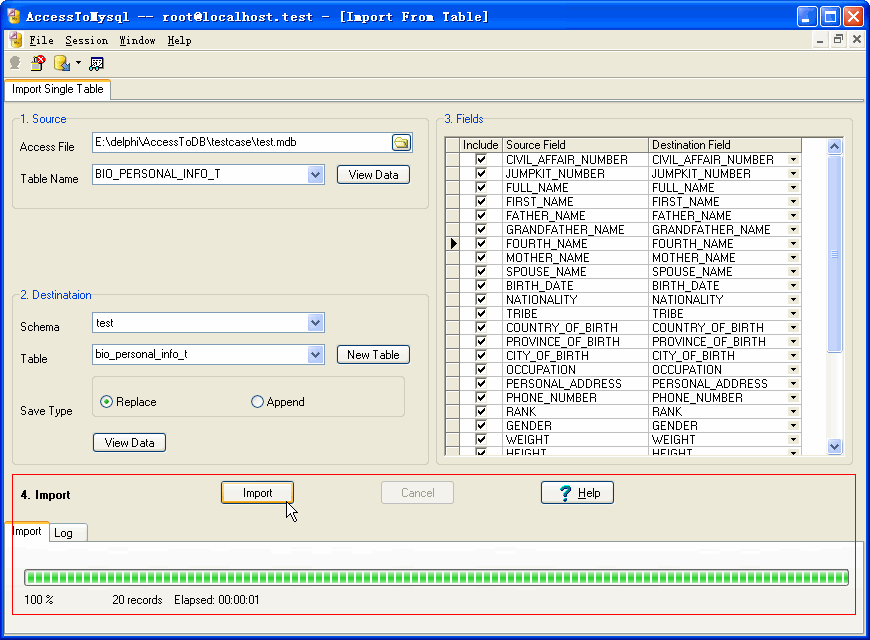Click the inner MDI restore icon
Screen dimensions: 870x640
[x=838, y=39]
